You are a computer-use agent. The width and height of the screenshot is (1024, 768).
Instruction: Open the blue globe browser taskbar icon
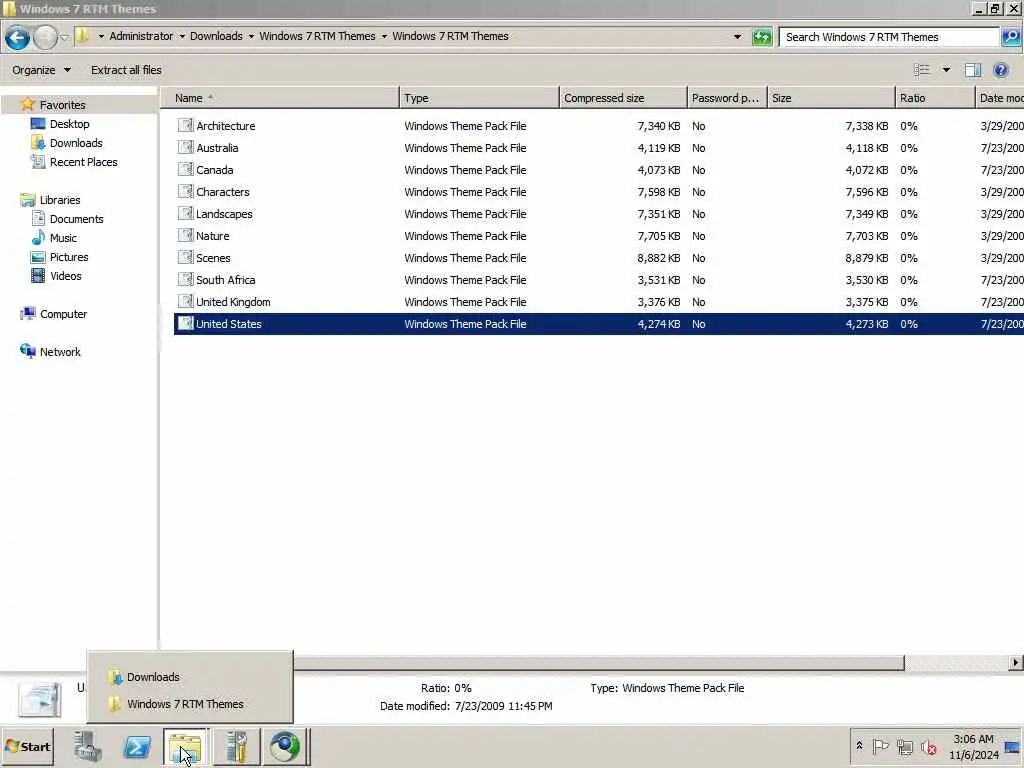[x=285, y=746]
